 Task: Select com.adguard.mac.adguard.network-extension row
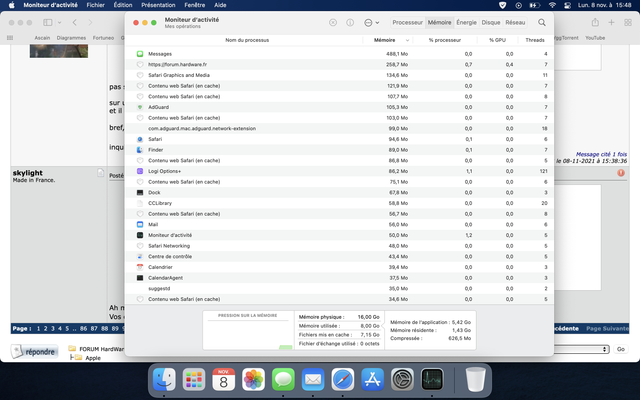[339, 129]
